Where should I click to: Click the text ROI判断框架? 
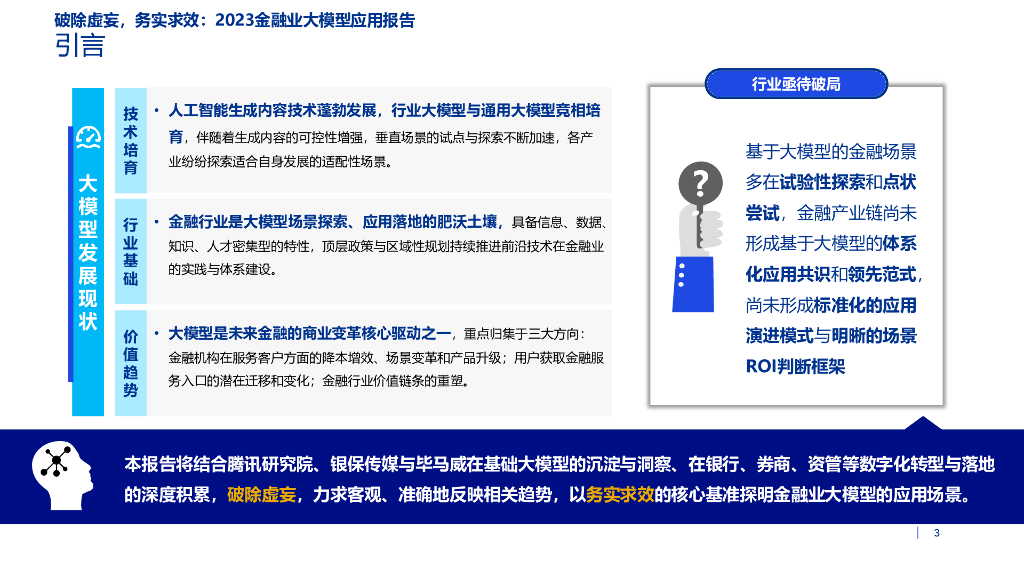point(795,366)
